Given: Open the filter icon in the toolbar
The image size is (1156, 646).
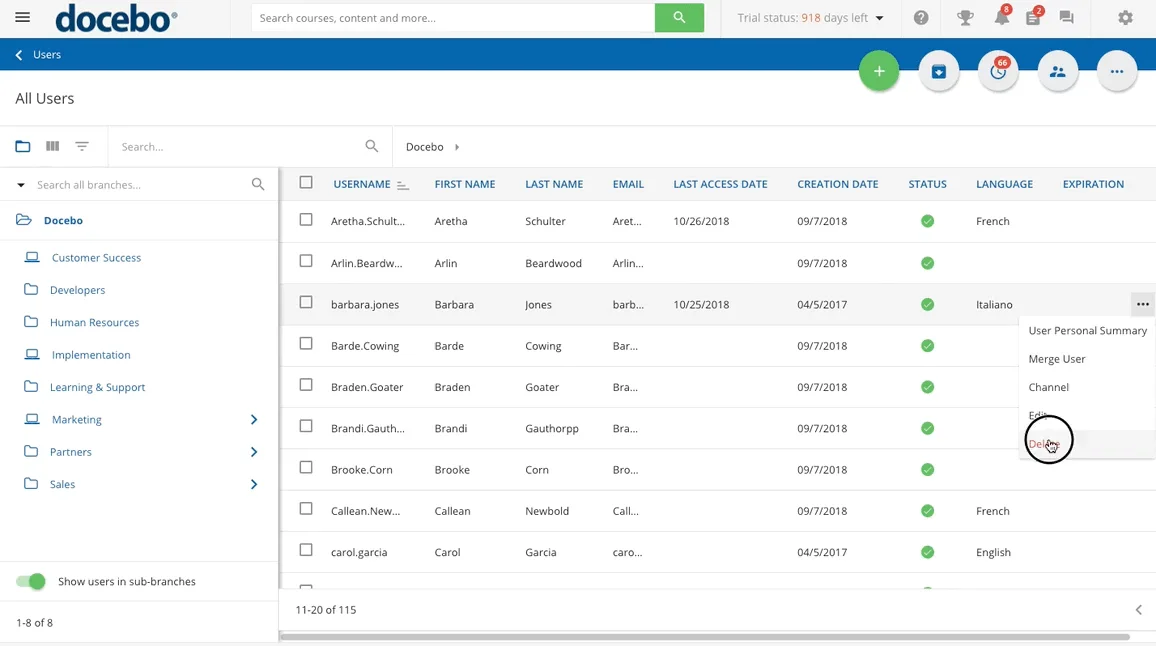Looking at the screenshot, I should [x=82, y=146].
